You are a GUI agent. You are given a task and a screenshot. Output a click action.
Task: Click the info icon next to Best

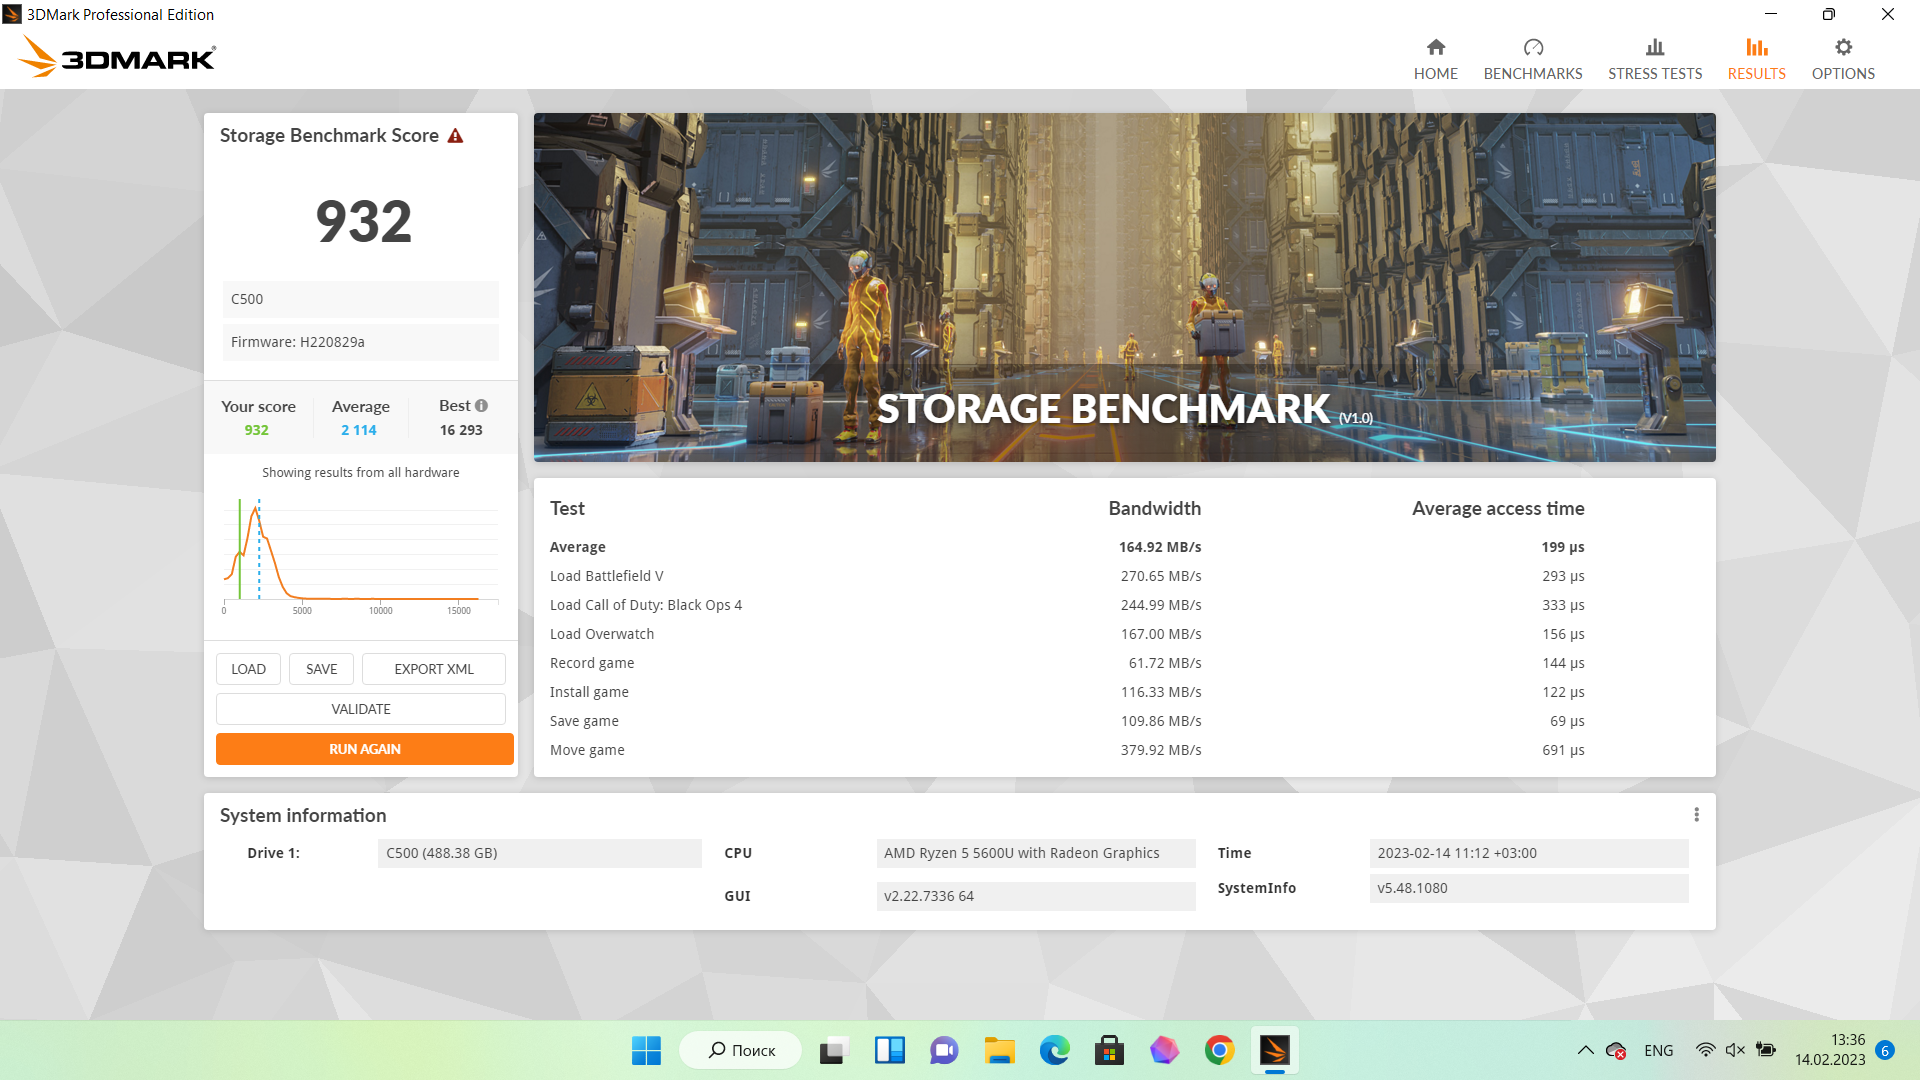tap(481, 406)
